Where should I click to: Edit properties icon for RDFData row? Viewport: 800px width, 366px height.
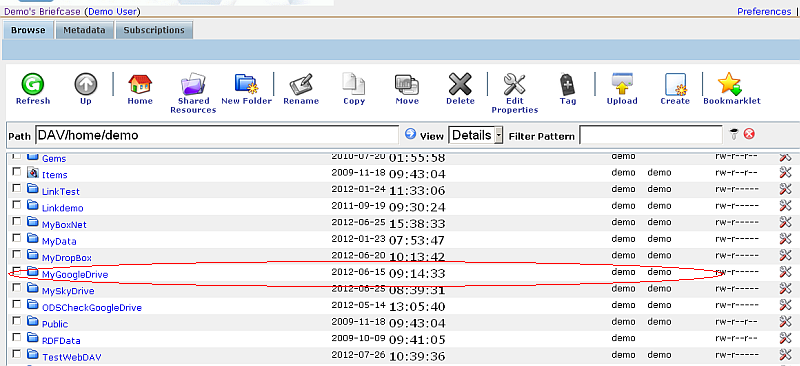click(785, 338)
